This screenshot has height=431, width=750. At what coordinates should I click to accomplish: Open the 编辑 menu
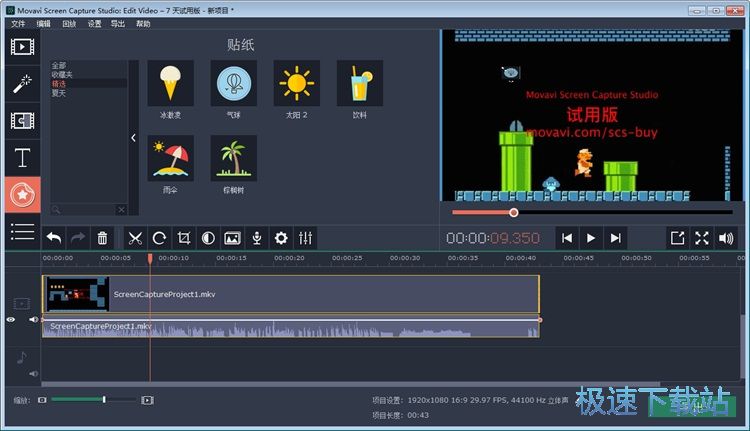[x=44, y=23]
